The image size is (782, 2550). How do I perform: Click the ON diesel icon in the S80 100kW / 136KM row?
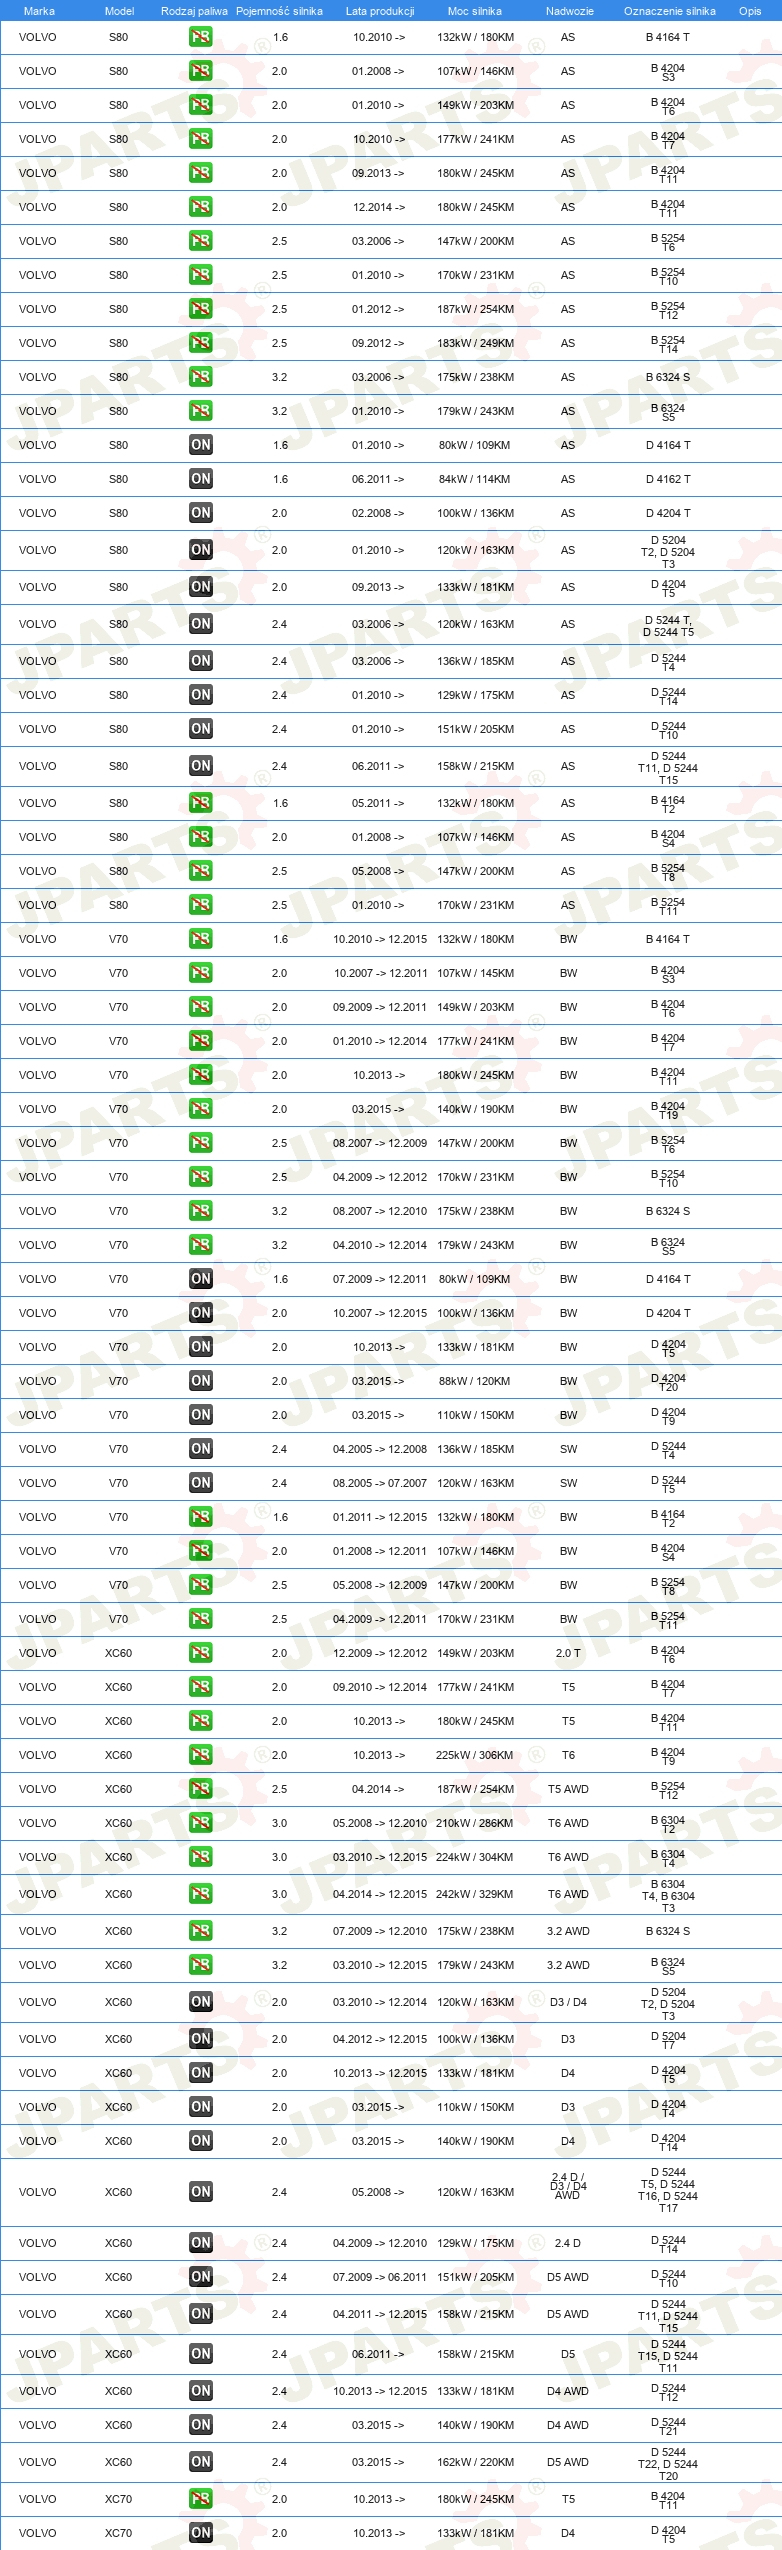(201, 513)
